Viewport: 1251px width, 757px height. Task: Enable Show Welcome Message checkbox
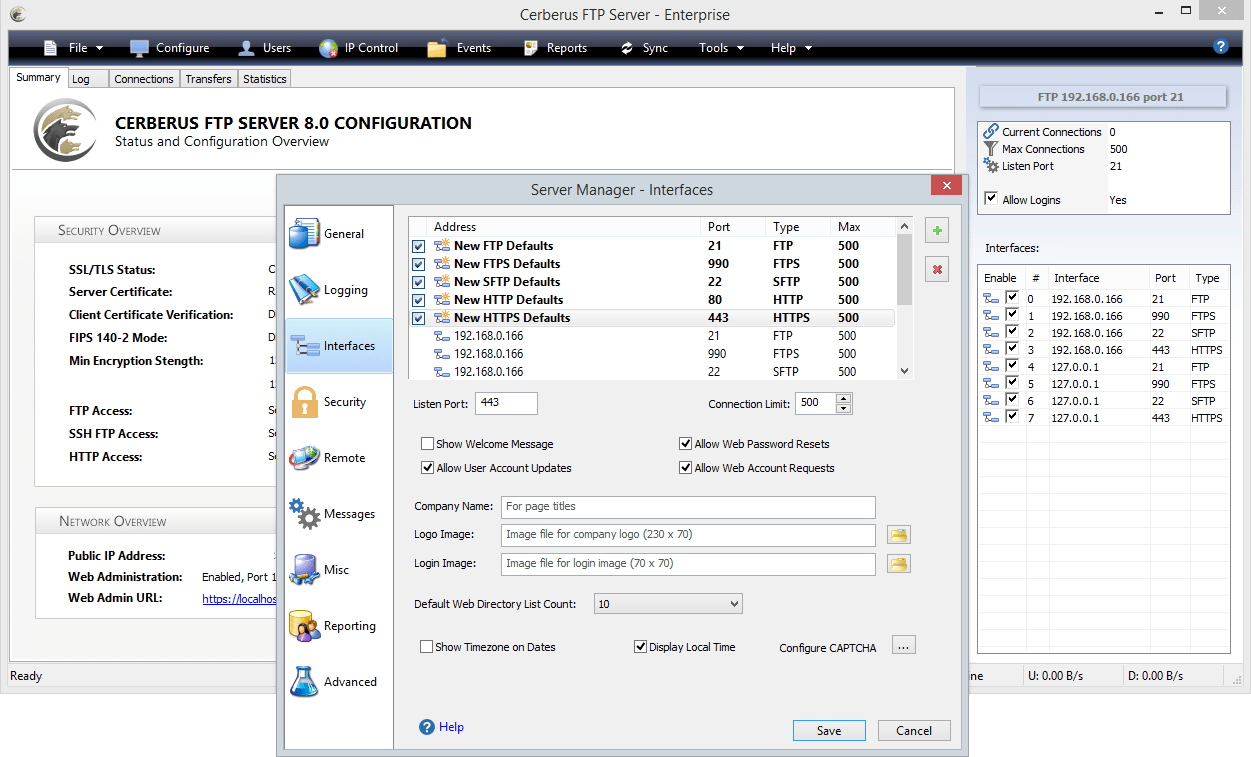click(428, 444)
